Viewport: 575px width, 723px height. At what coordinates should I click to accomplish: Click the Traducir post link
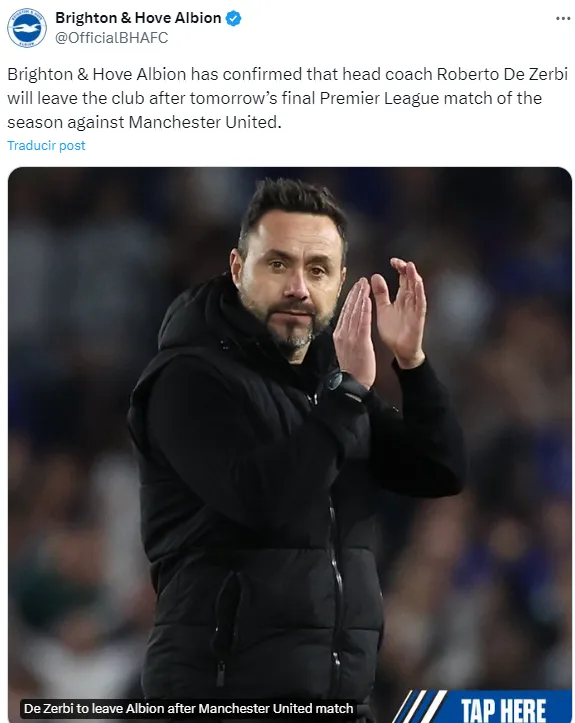tap(46, 146)
